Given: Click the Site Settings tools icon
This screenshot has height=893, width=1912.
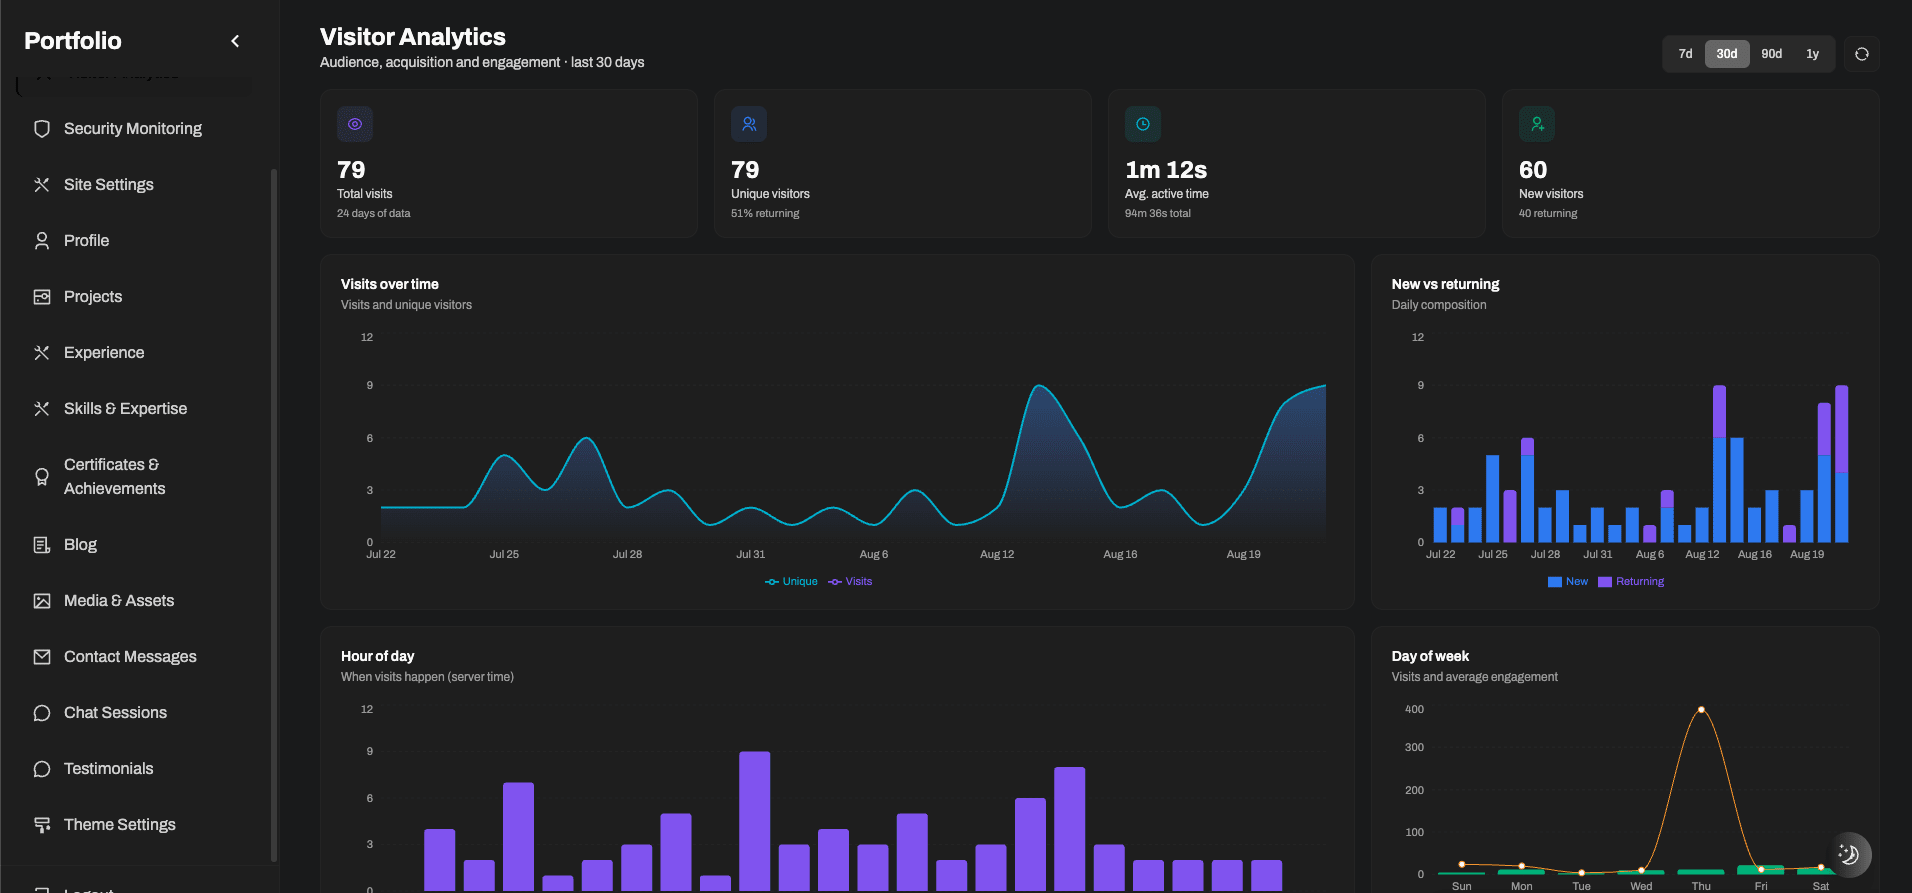Looking at the screenshot, I should coord(42,185).
